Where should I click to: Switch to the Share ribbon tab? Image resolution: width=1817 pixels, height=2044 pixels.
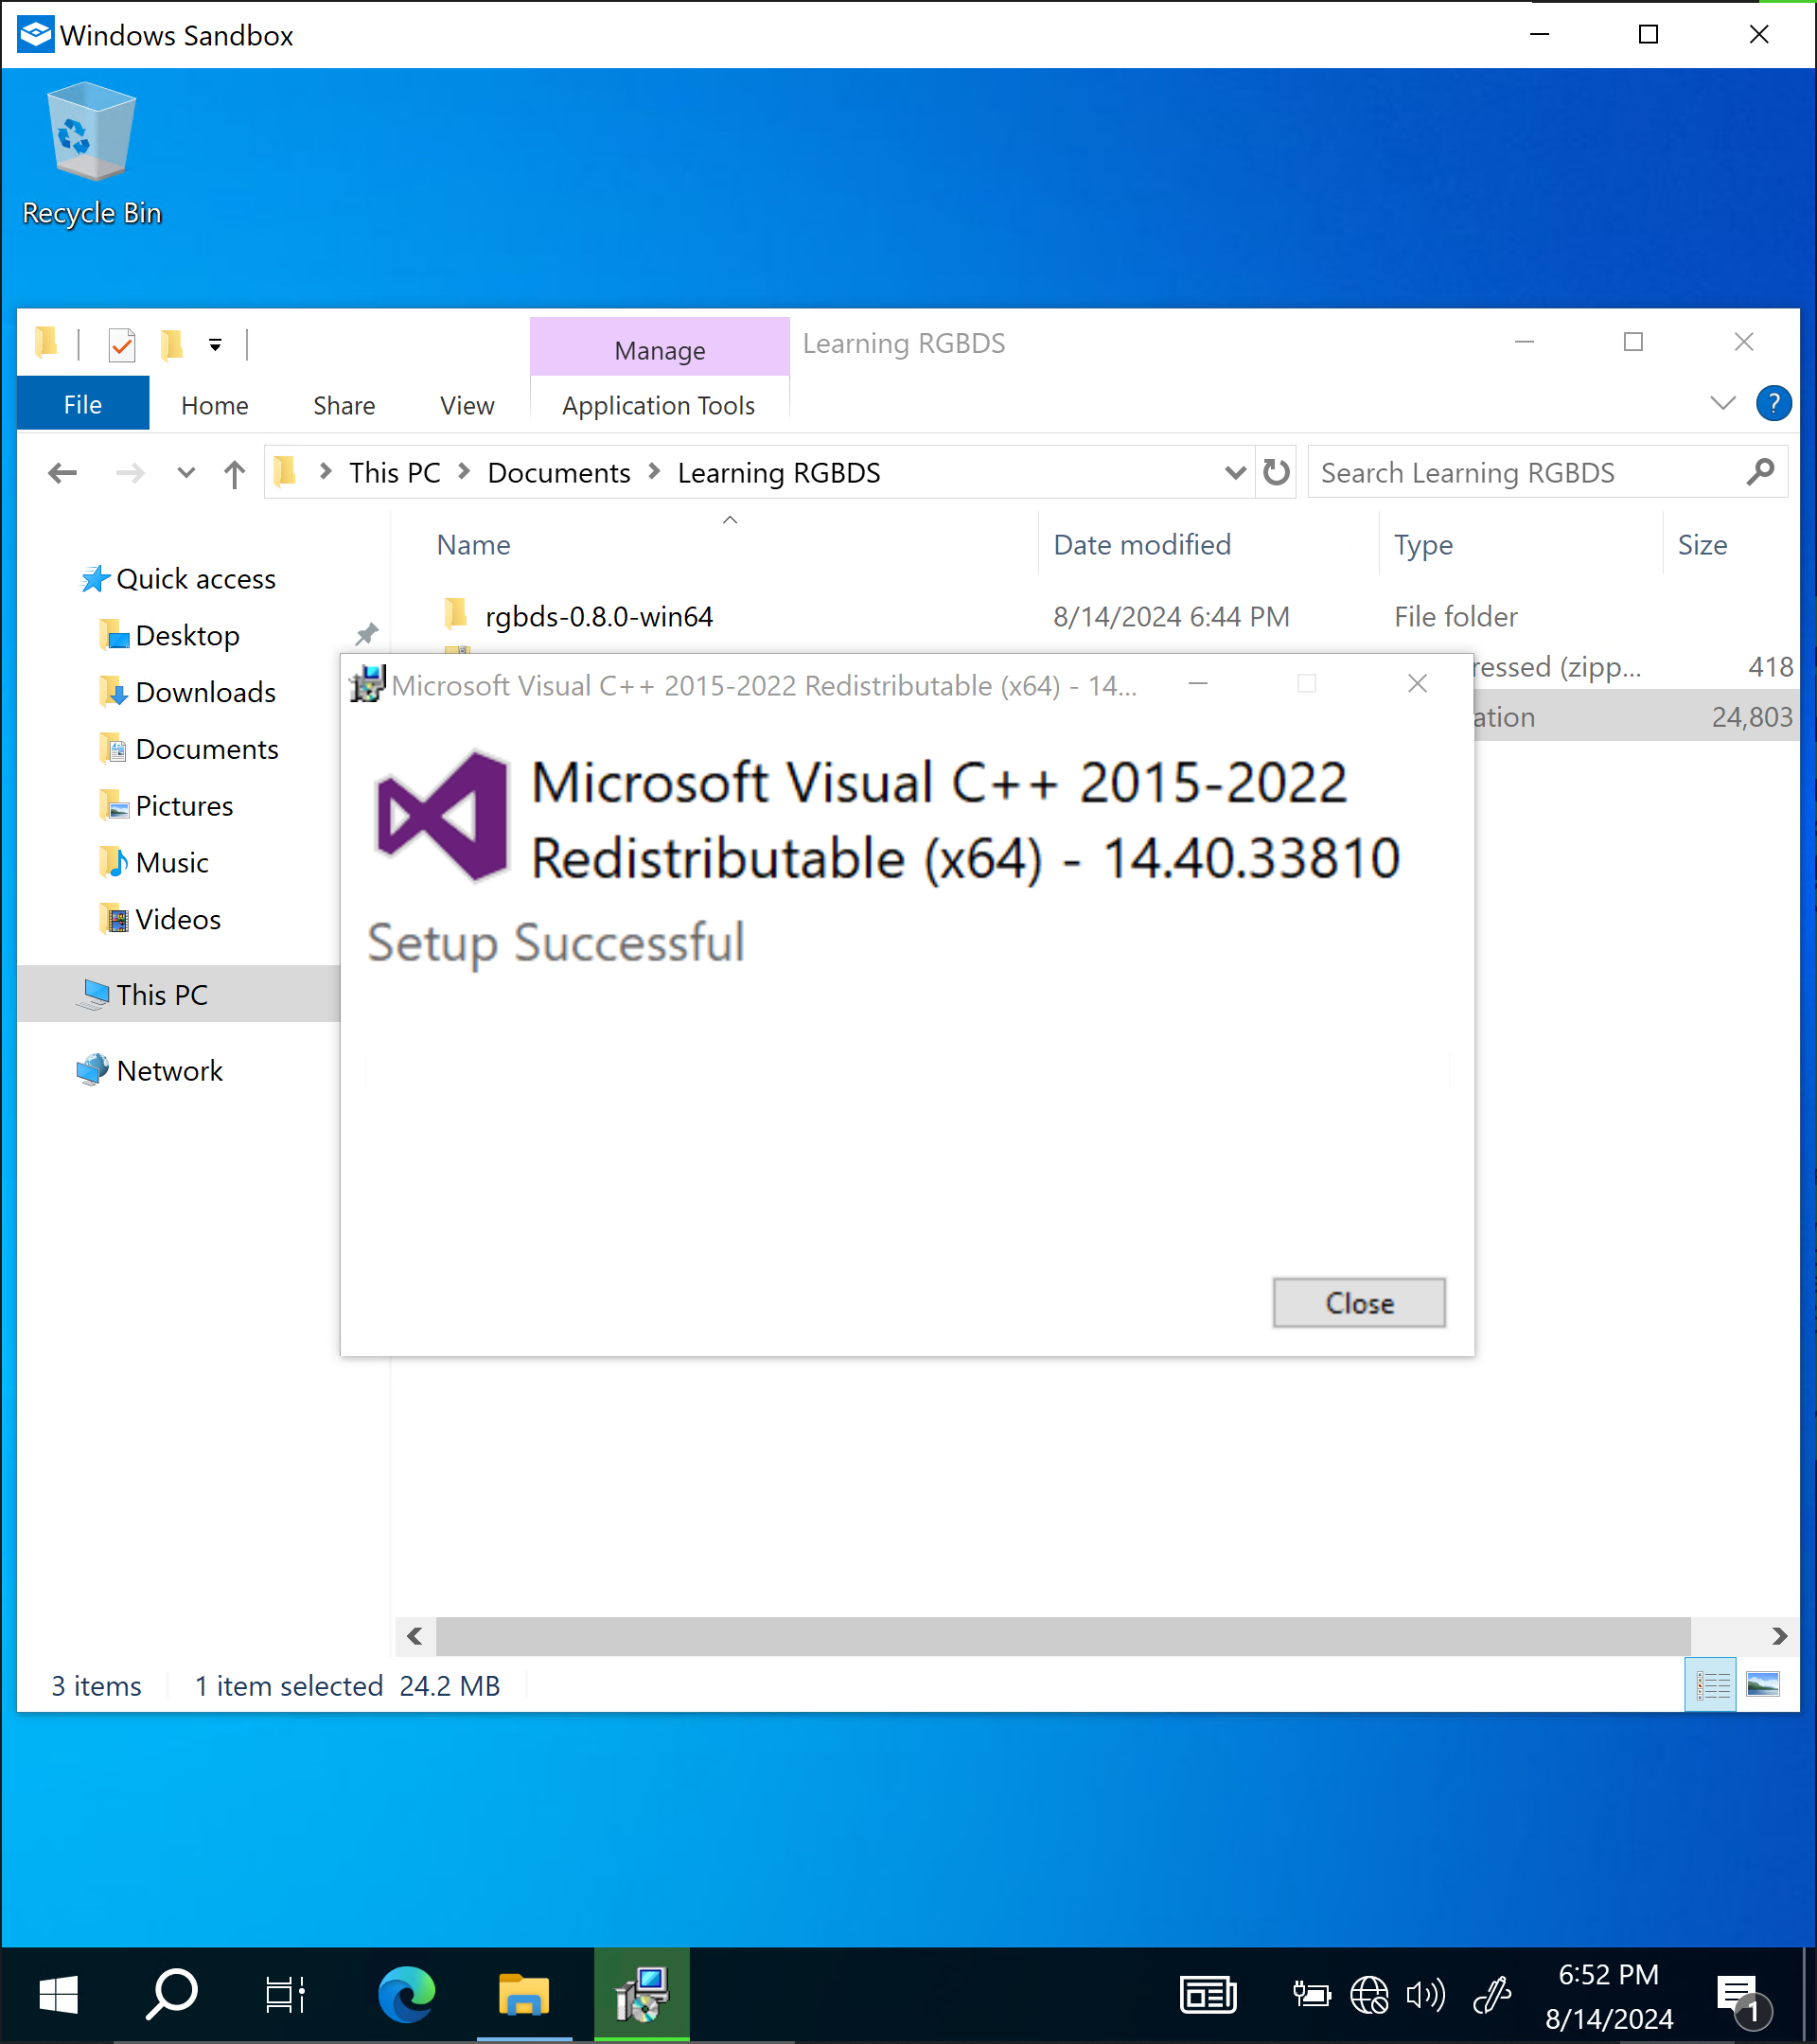point(344,405)
